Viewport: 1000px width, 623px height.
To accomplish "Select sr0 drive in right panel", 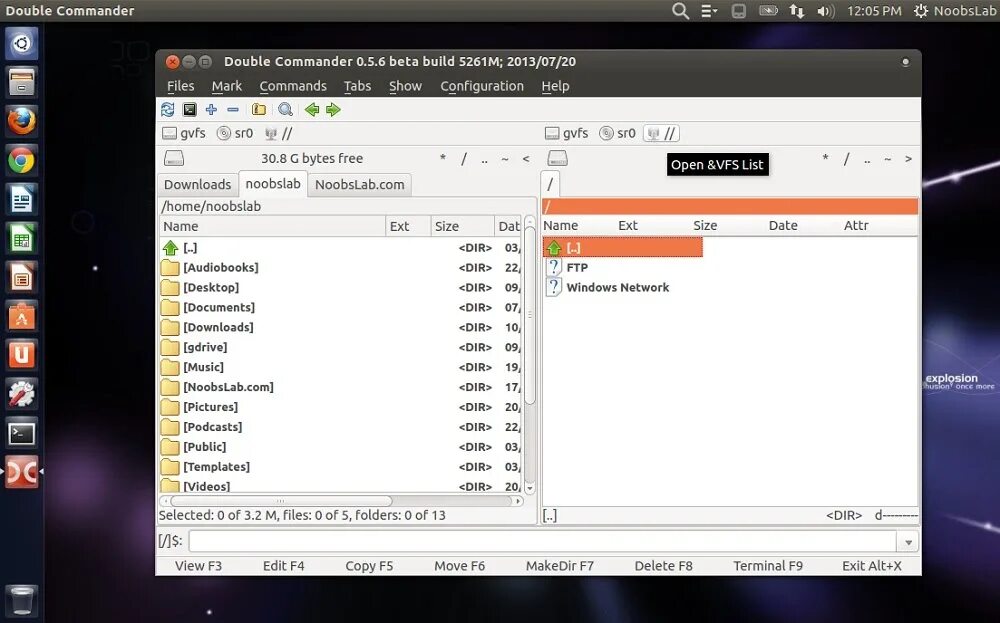I will (x=618, y=133).
